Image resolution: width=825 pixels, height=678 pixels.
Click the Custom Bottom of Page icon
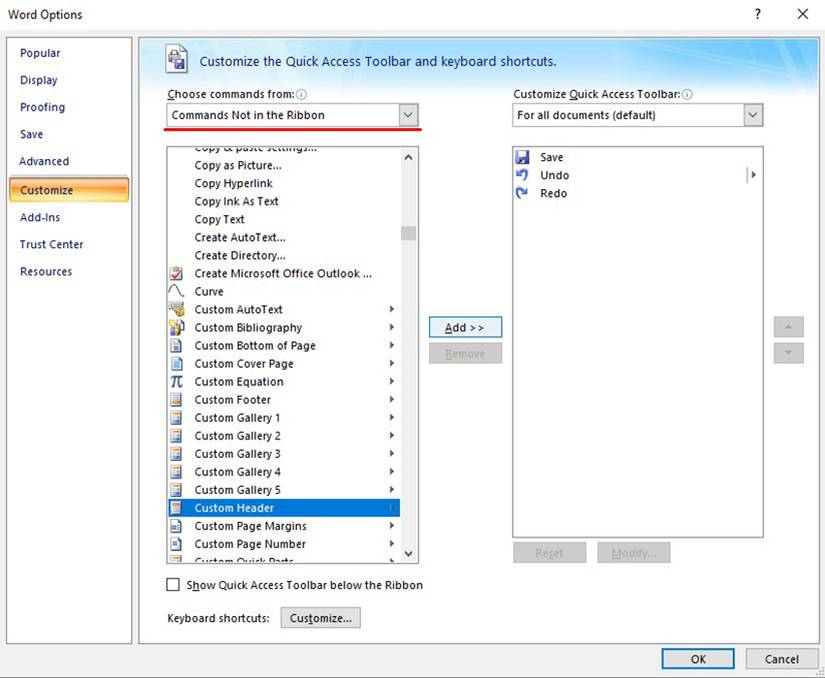pyautogui.click(x=176, y=346)
